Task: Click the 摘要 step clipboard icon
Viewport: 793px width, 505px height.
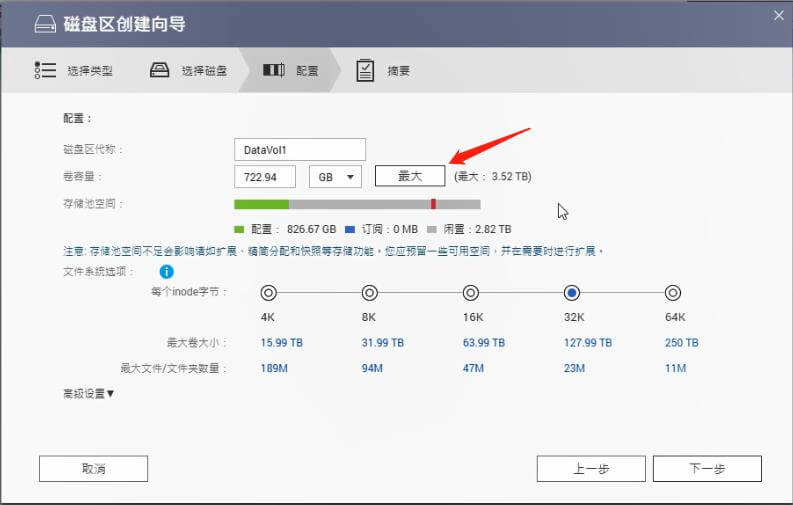Action: tap(365, 70)
